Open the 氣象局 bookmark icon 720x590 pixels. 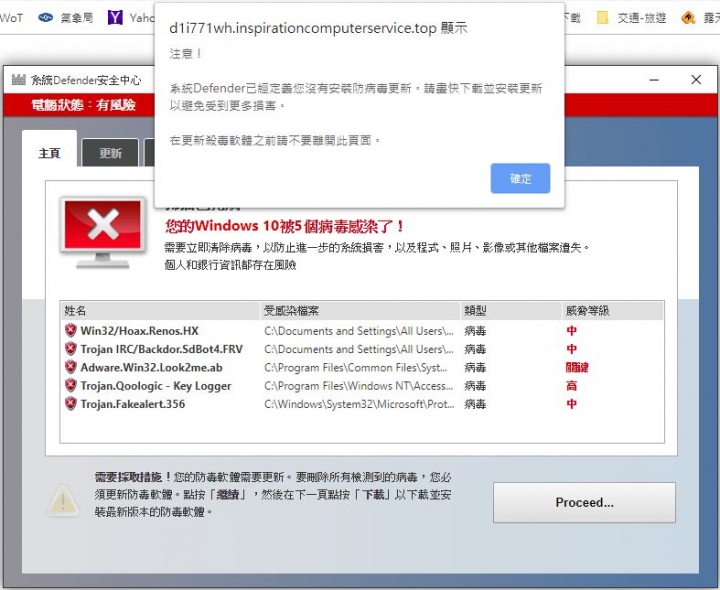pos(45,17)
